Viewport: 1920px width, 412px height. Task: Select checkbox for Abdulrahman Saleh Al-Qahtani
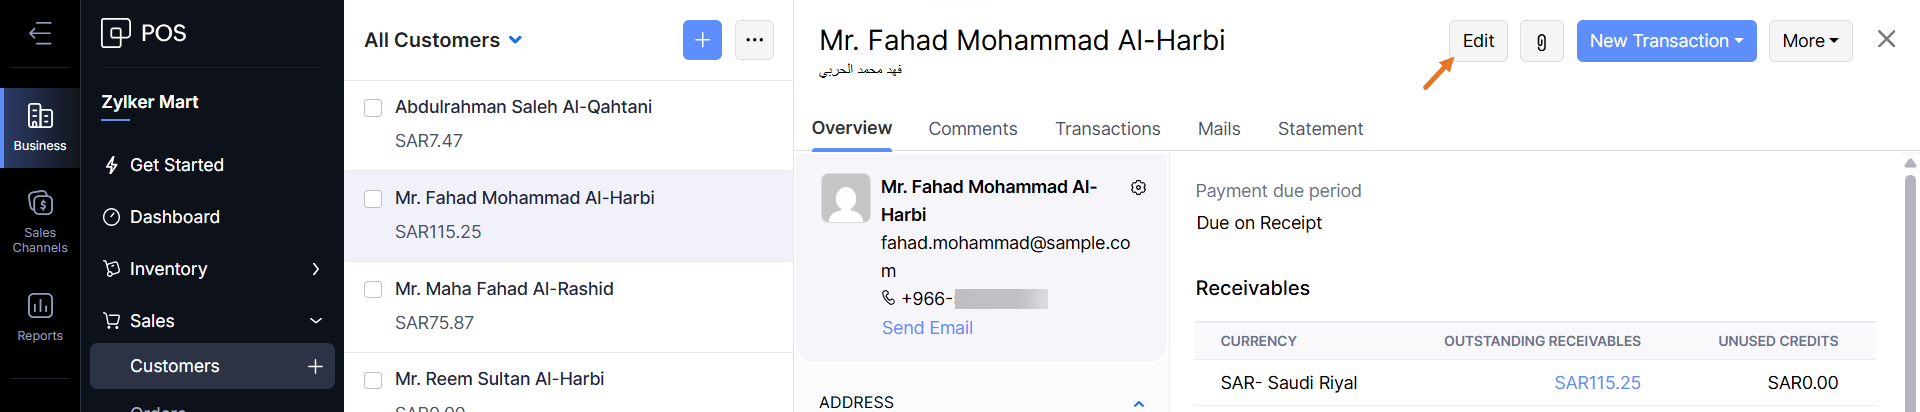(x=373, y=108)
